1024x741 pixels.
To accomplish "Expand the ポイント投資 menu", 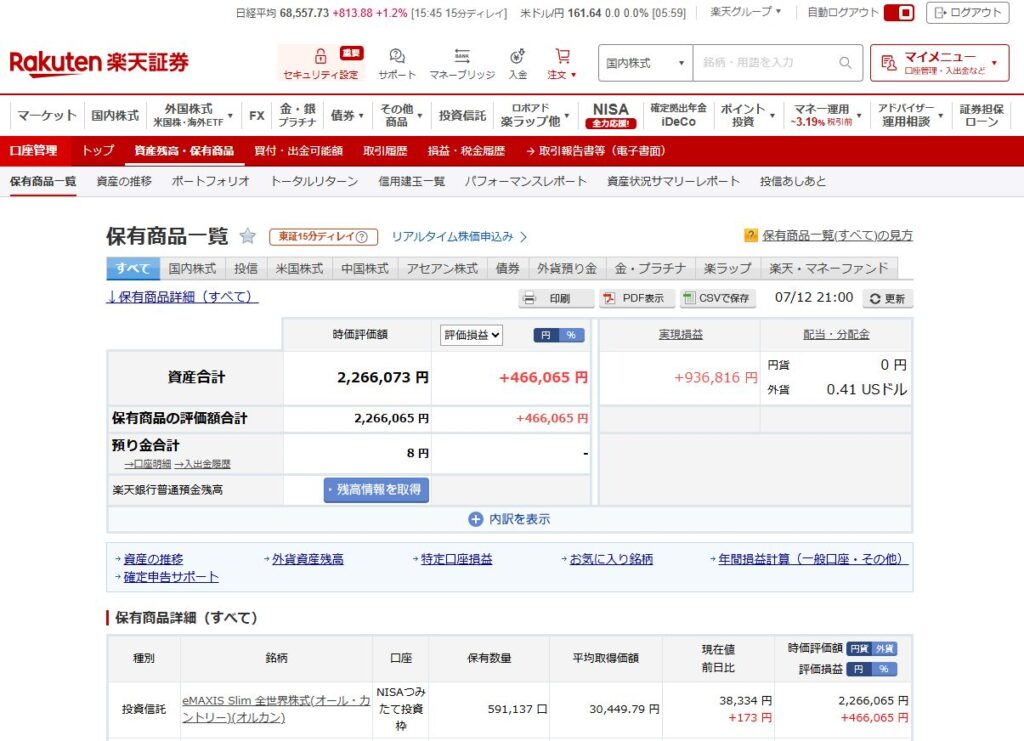I will [747, 115].
